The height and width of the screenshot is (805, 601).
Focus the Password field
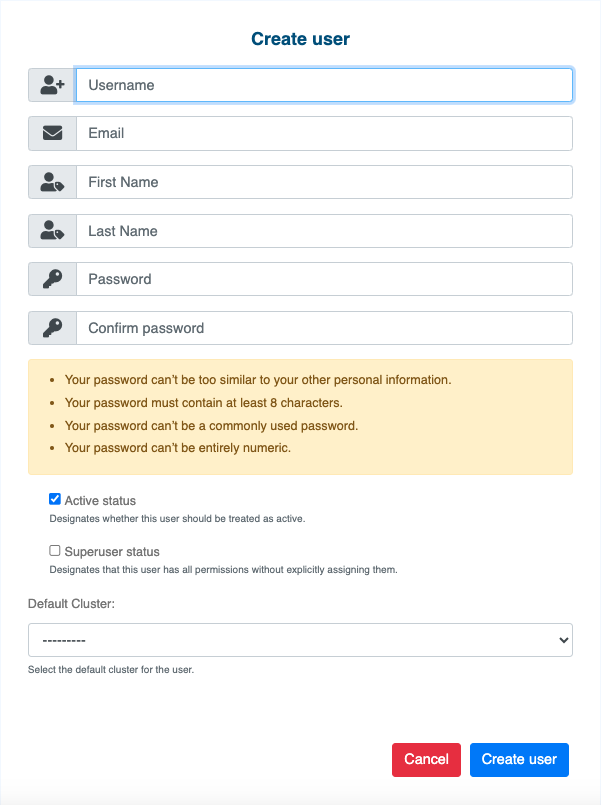coord(324,280)
